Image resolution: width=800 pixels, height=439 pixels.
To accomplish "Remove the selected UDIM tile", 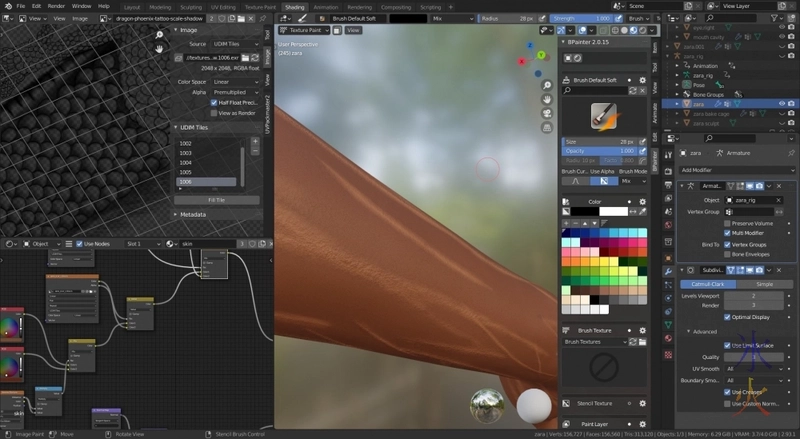I will pos(255,151).
